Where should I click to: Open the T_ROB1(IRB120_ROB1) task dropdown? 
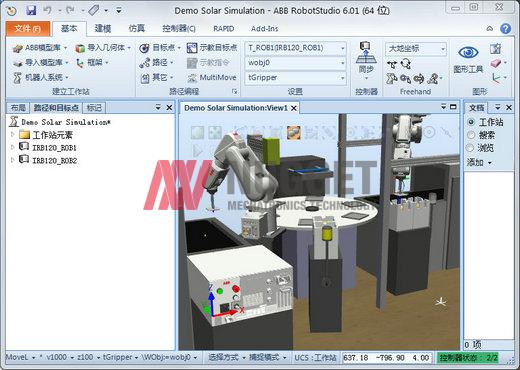pos(295,48)
